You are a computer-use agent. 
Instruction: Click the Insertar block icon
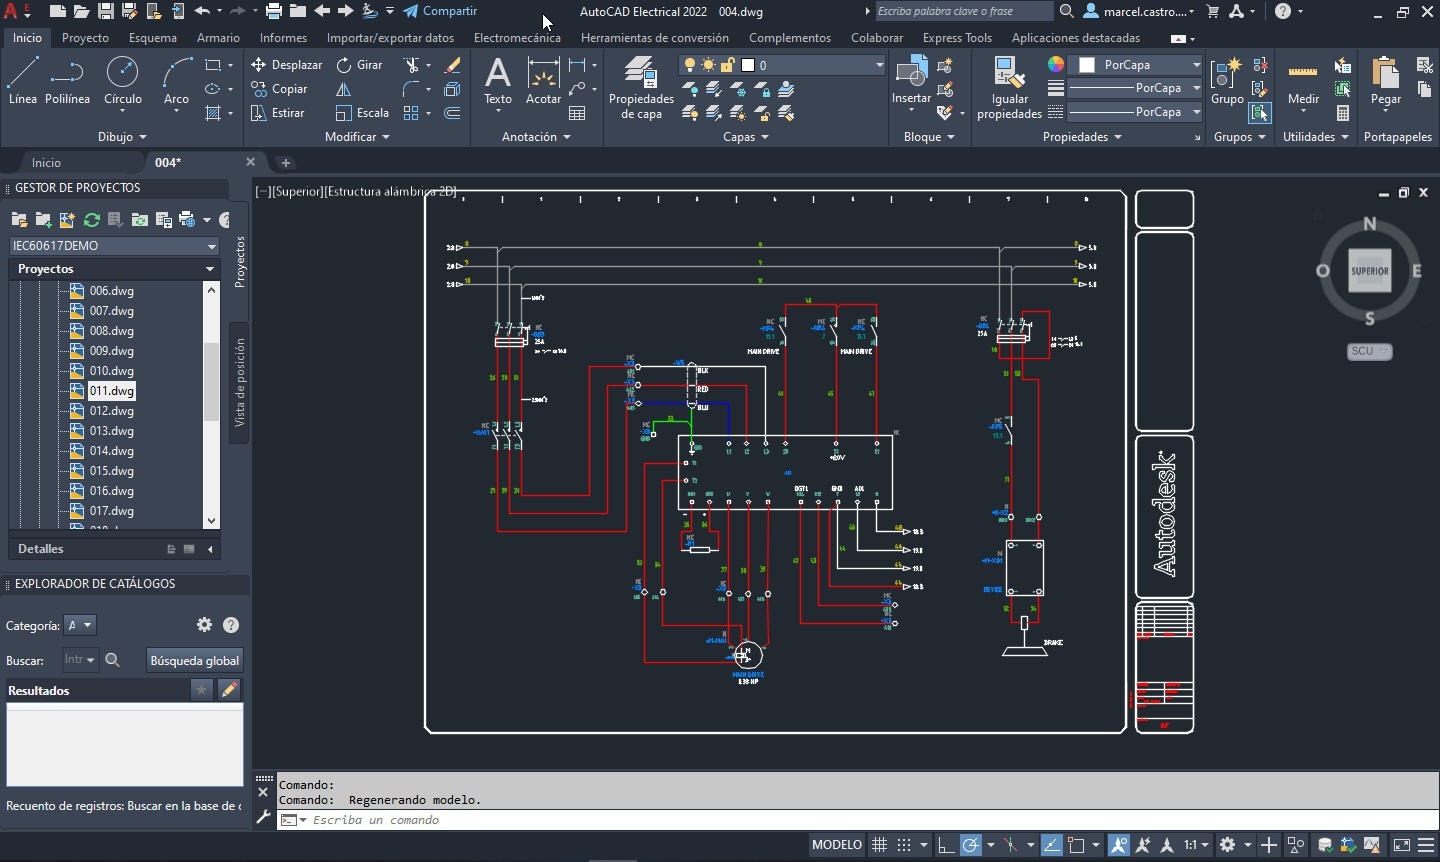click(911, 80)
